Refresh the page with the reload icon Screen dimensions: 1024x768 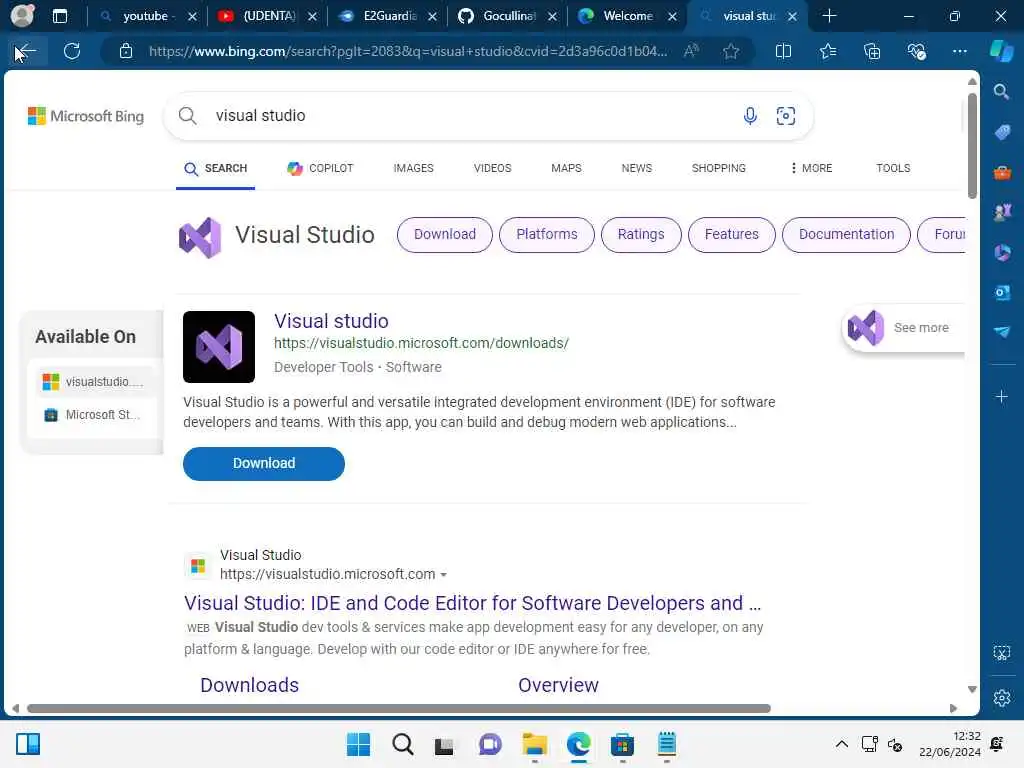(72, 51)
